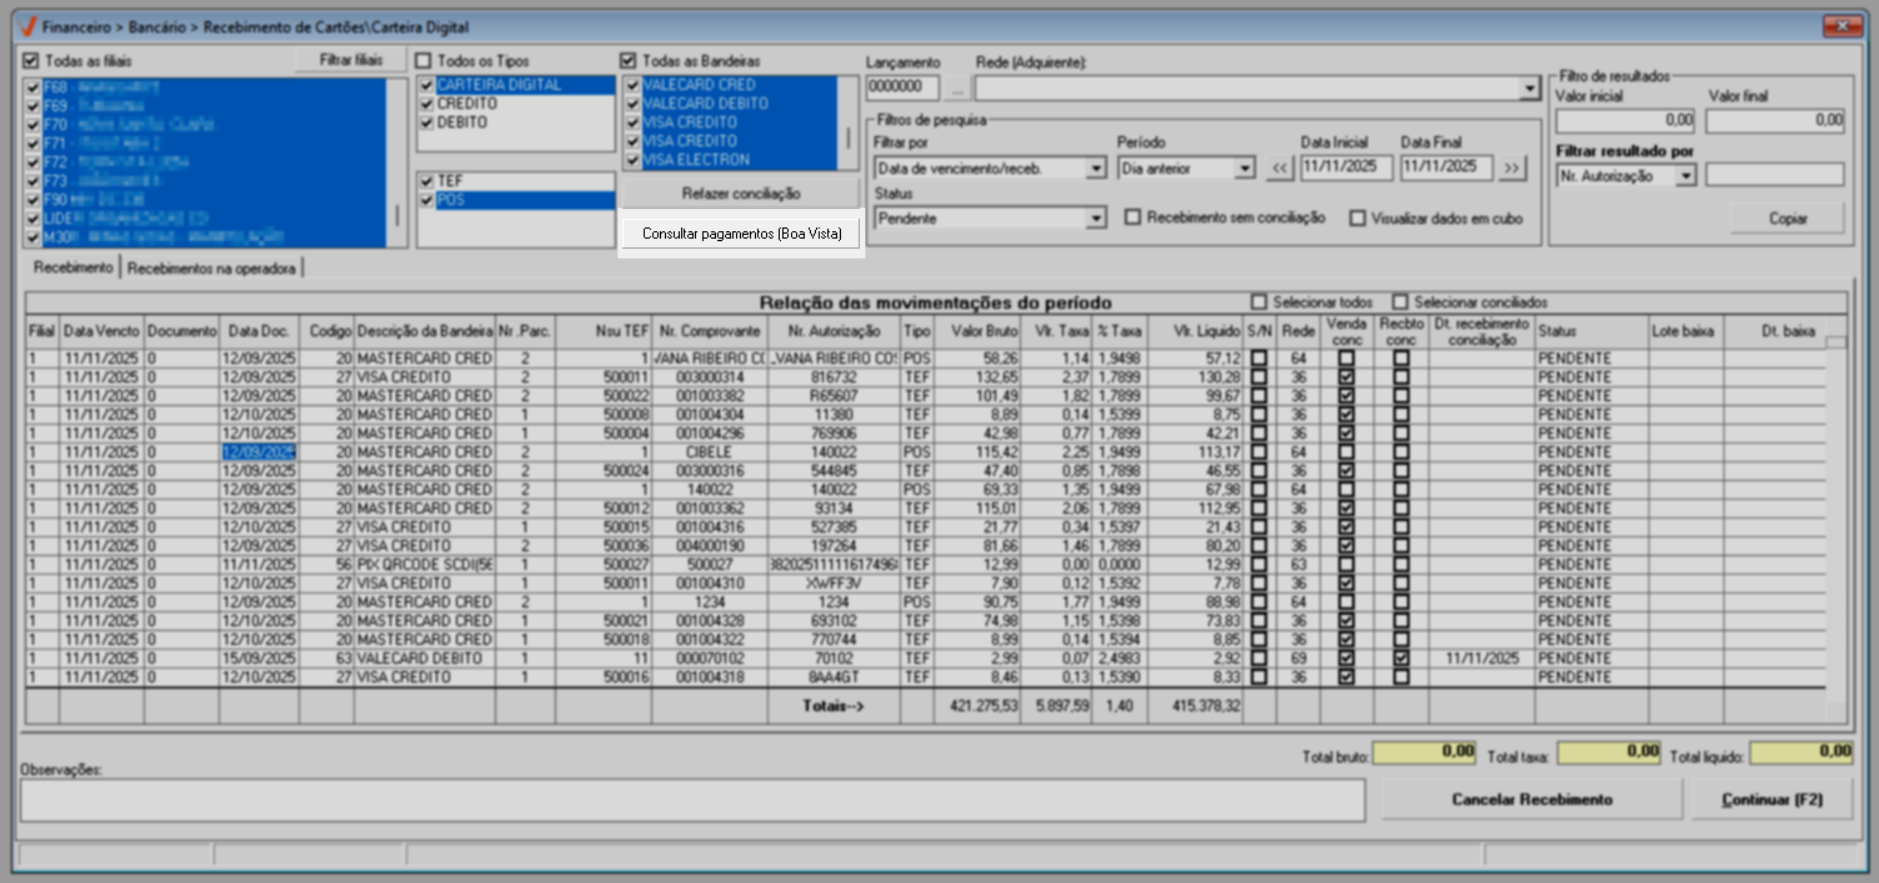1879x883 pixels.
Task: Click the Observações text field
Action: point(692,801)
